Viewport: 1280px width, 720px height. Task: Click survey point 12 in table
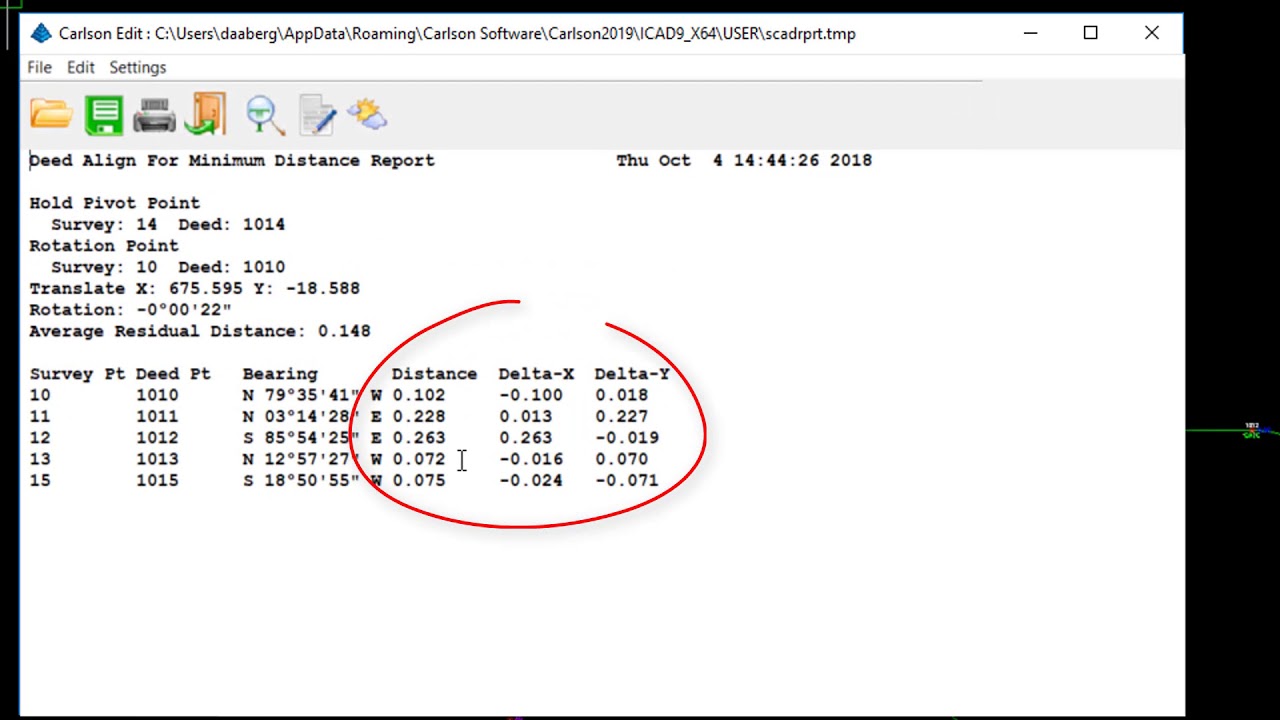40,438
